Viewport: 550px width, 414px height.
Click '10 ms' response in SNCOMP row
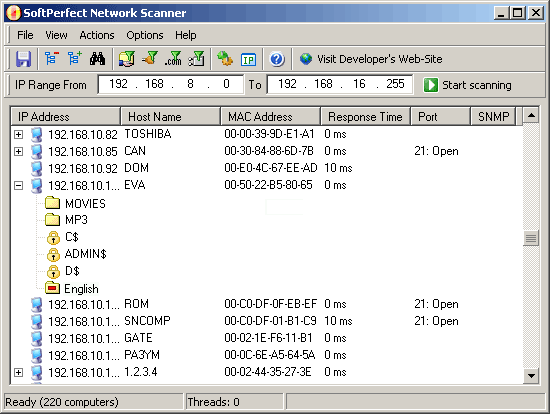[x=338, y=321]
